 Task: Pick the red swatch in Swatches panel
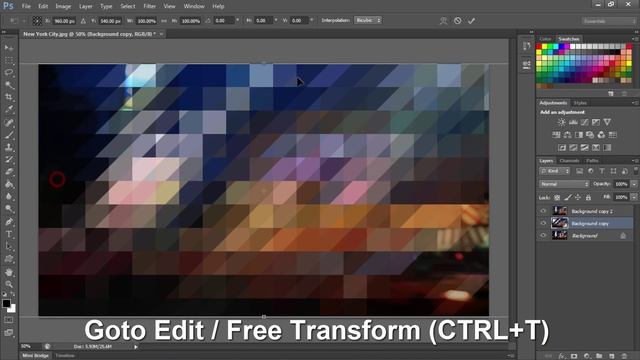(x=539, y=47)
